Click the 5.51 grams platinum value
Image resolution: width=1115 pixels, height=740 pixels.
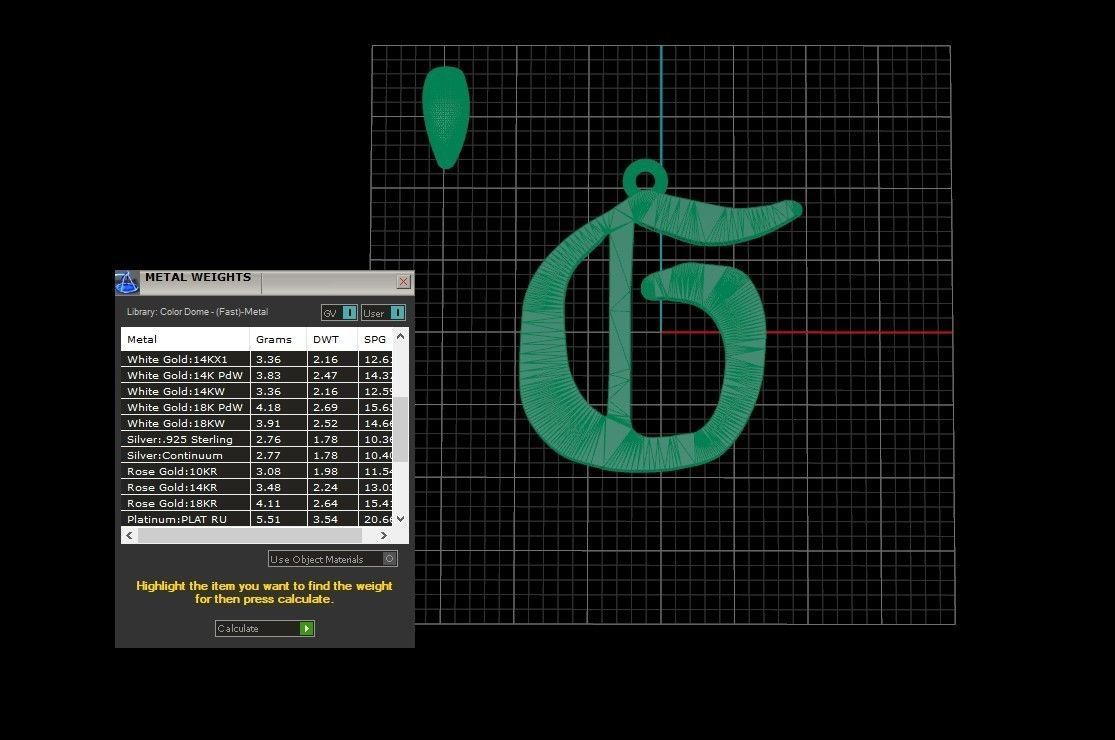[x=268, y=520]
